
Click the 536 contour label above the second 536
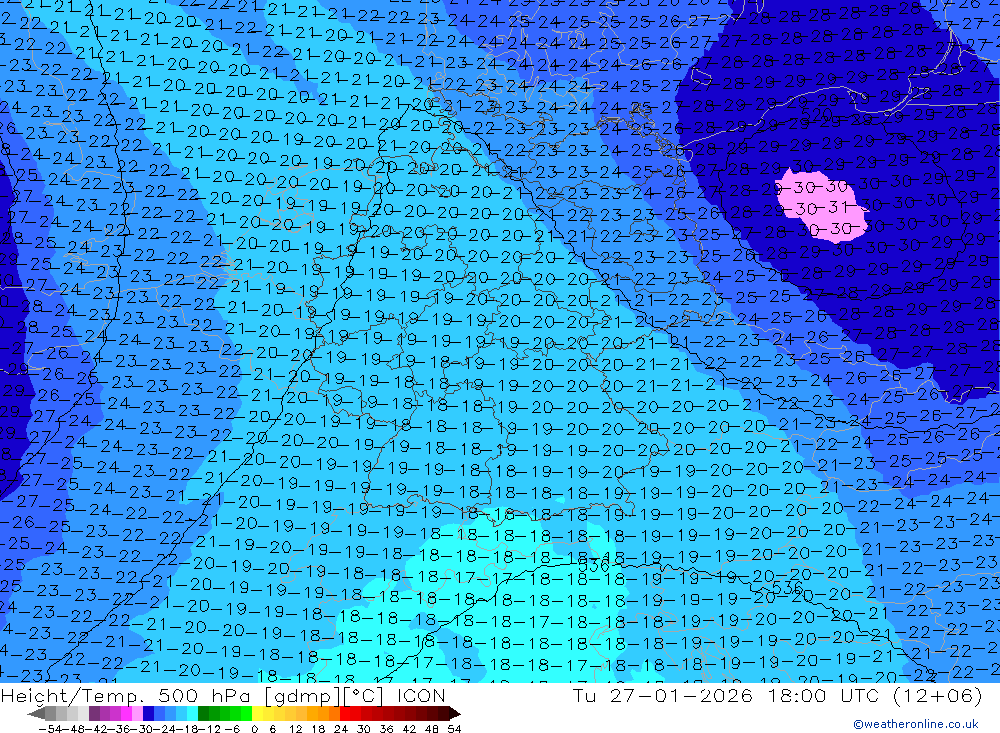[594, 566]
